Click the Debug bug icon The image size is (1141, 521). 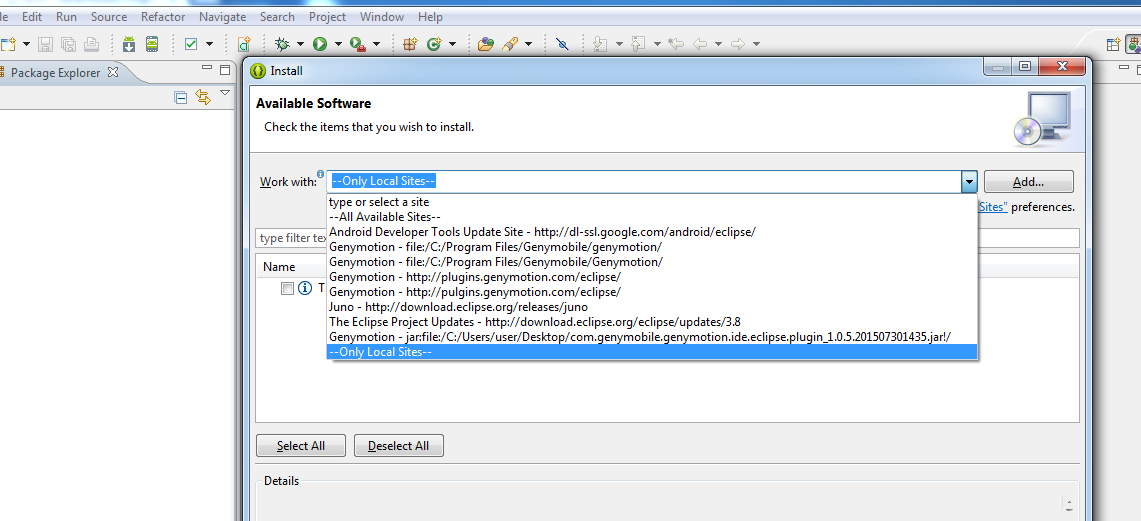[282, 44]
